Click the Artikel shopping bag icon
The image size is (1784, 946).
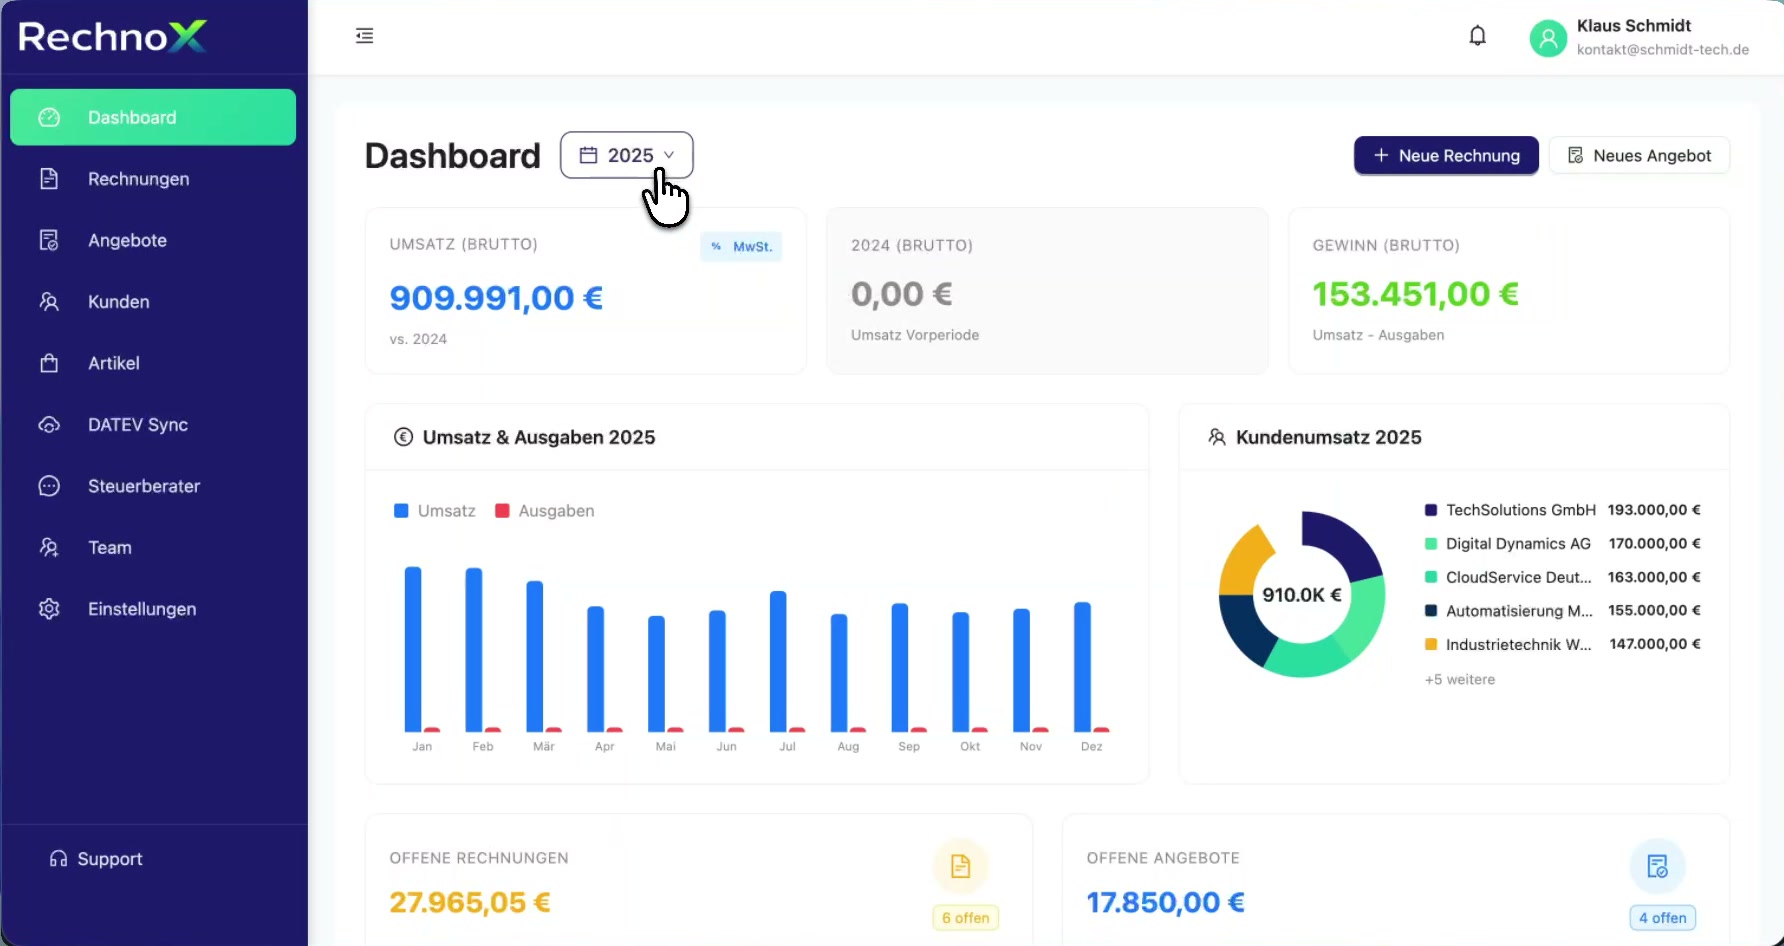49,363
